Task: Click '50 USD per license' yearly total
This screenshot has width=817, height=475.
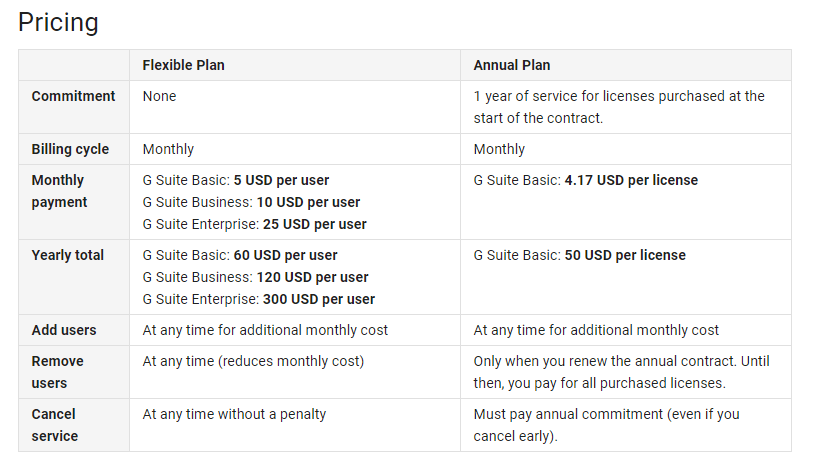Action: 625,255
